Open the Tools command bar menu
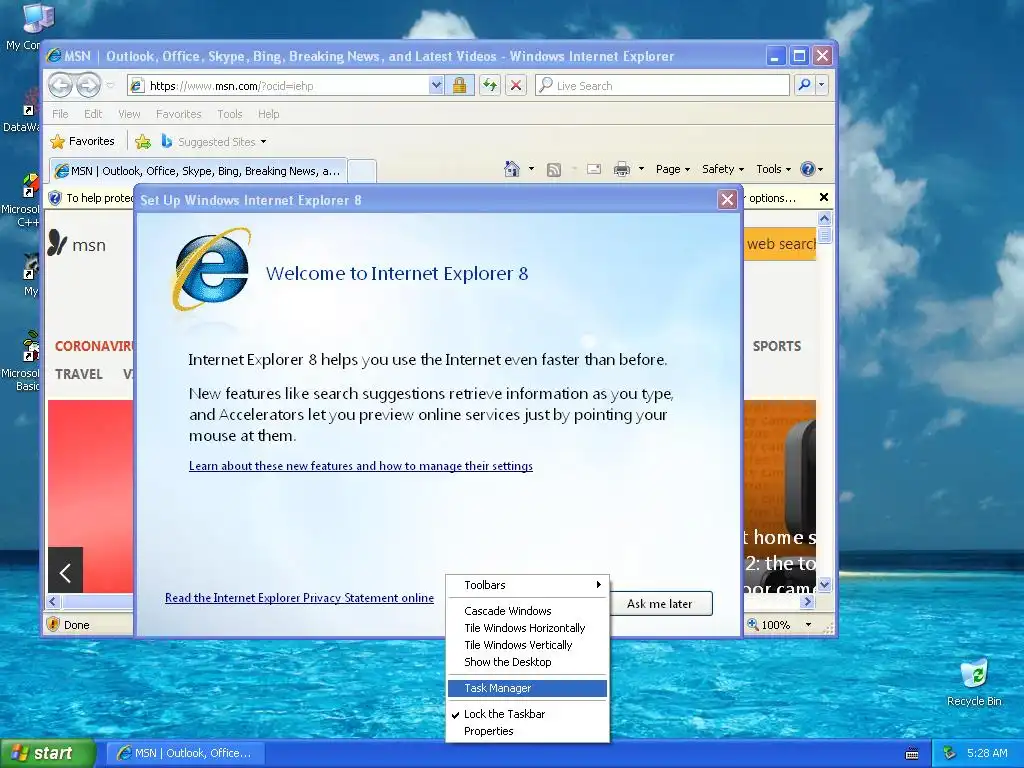This screenshot has height=768, width=1024. 773,169
